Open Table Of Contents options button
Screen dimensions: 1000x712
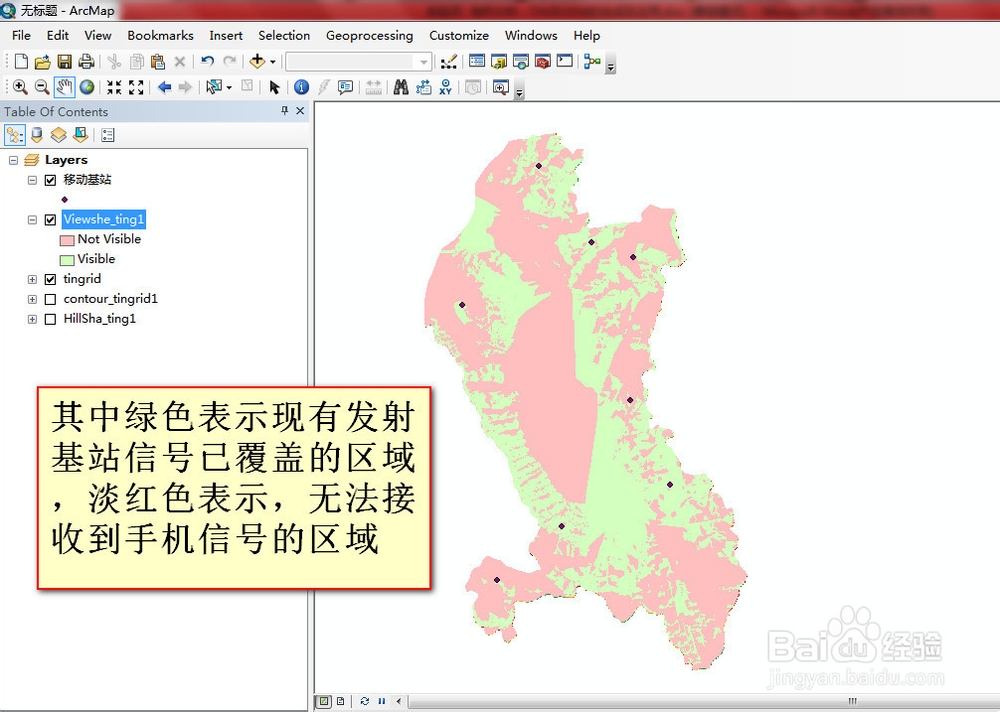point(108,135)
